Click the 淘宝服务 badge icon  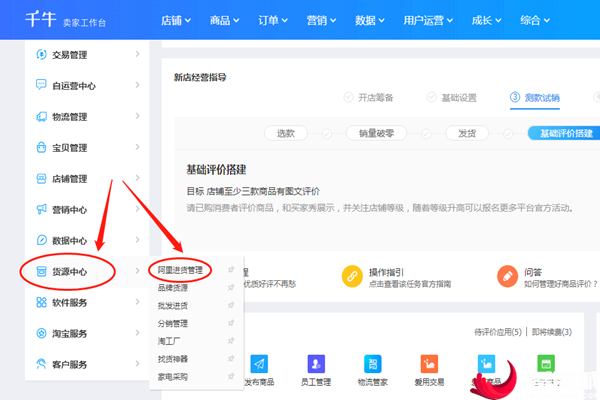(x=41, y=333)
